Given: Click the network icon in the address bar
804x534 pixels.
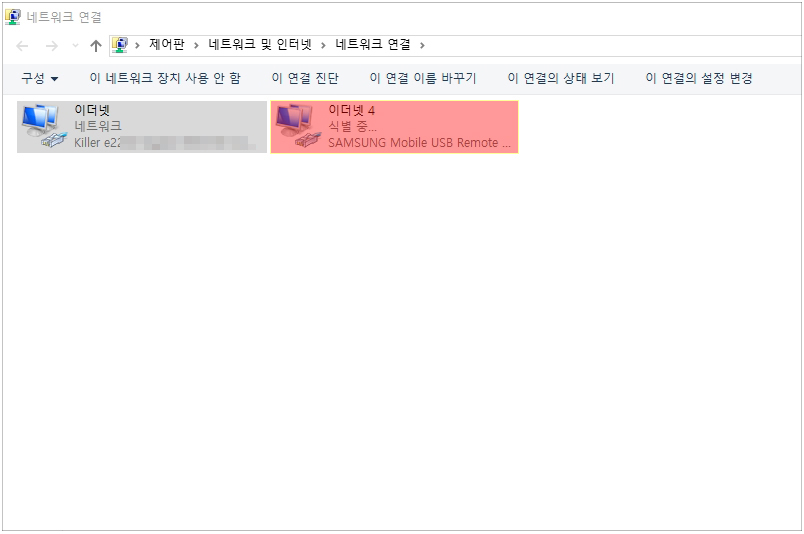Looking at the screenshot, I should point(120,45).
